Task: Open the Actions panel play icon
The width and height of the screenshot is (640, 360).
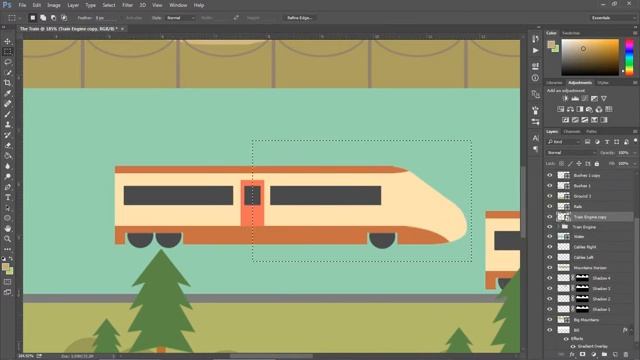Action: coord(536,51)
